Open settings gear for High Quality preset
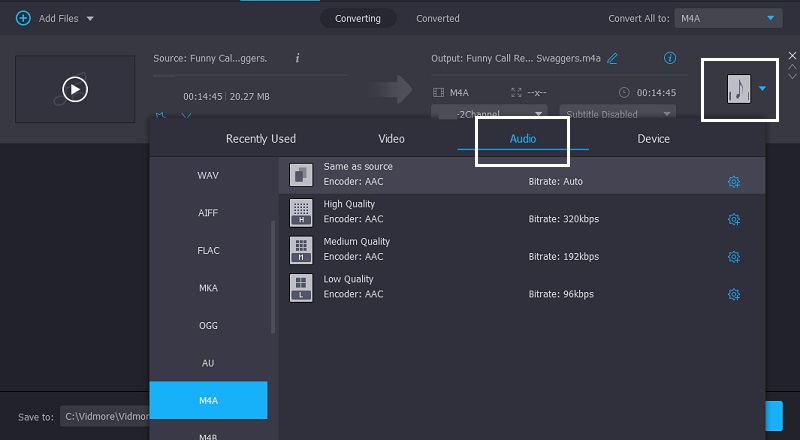This screenshot has height=440, width=800. 733,219
